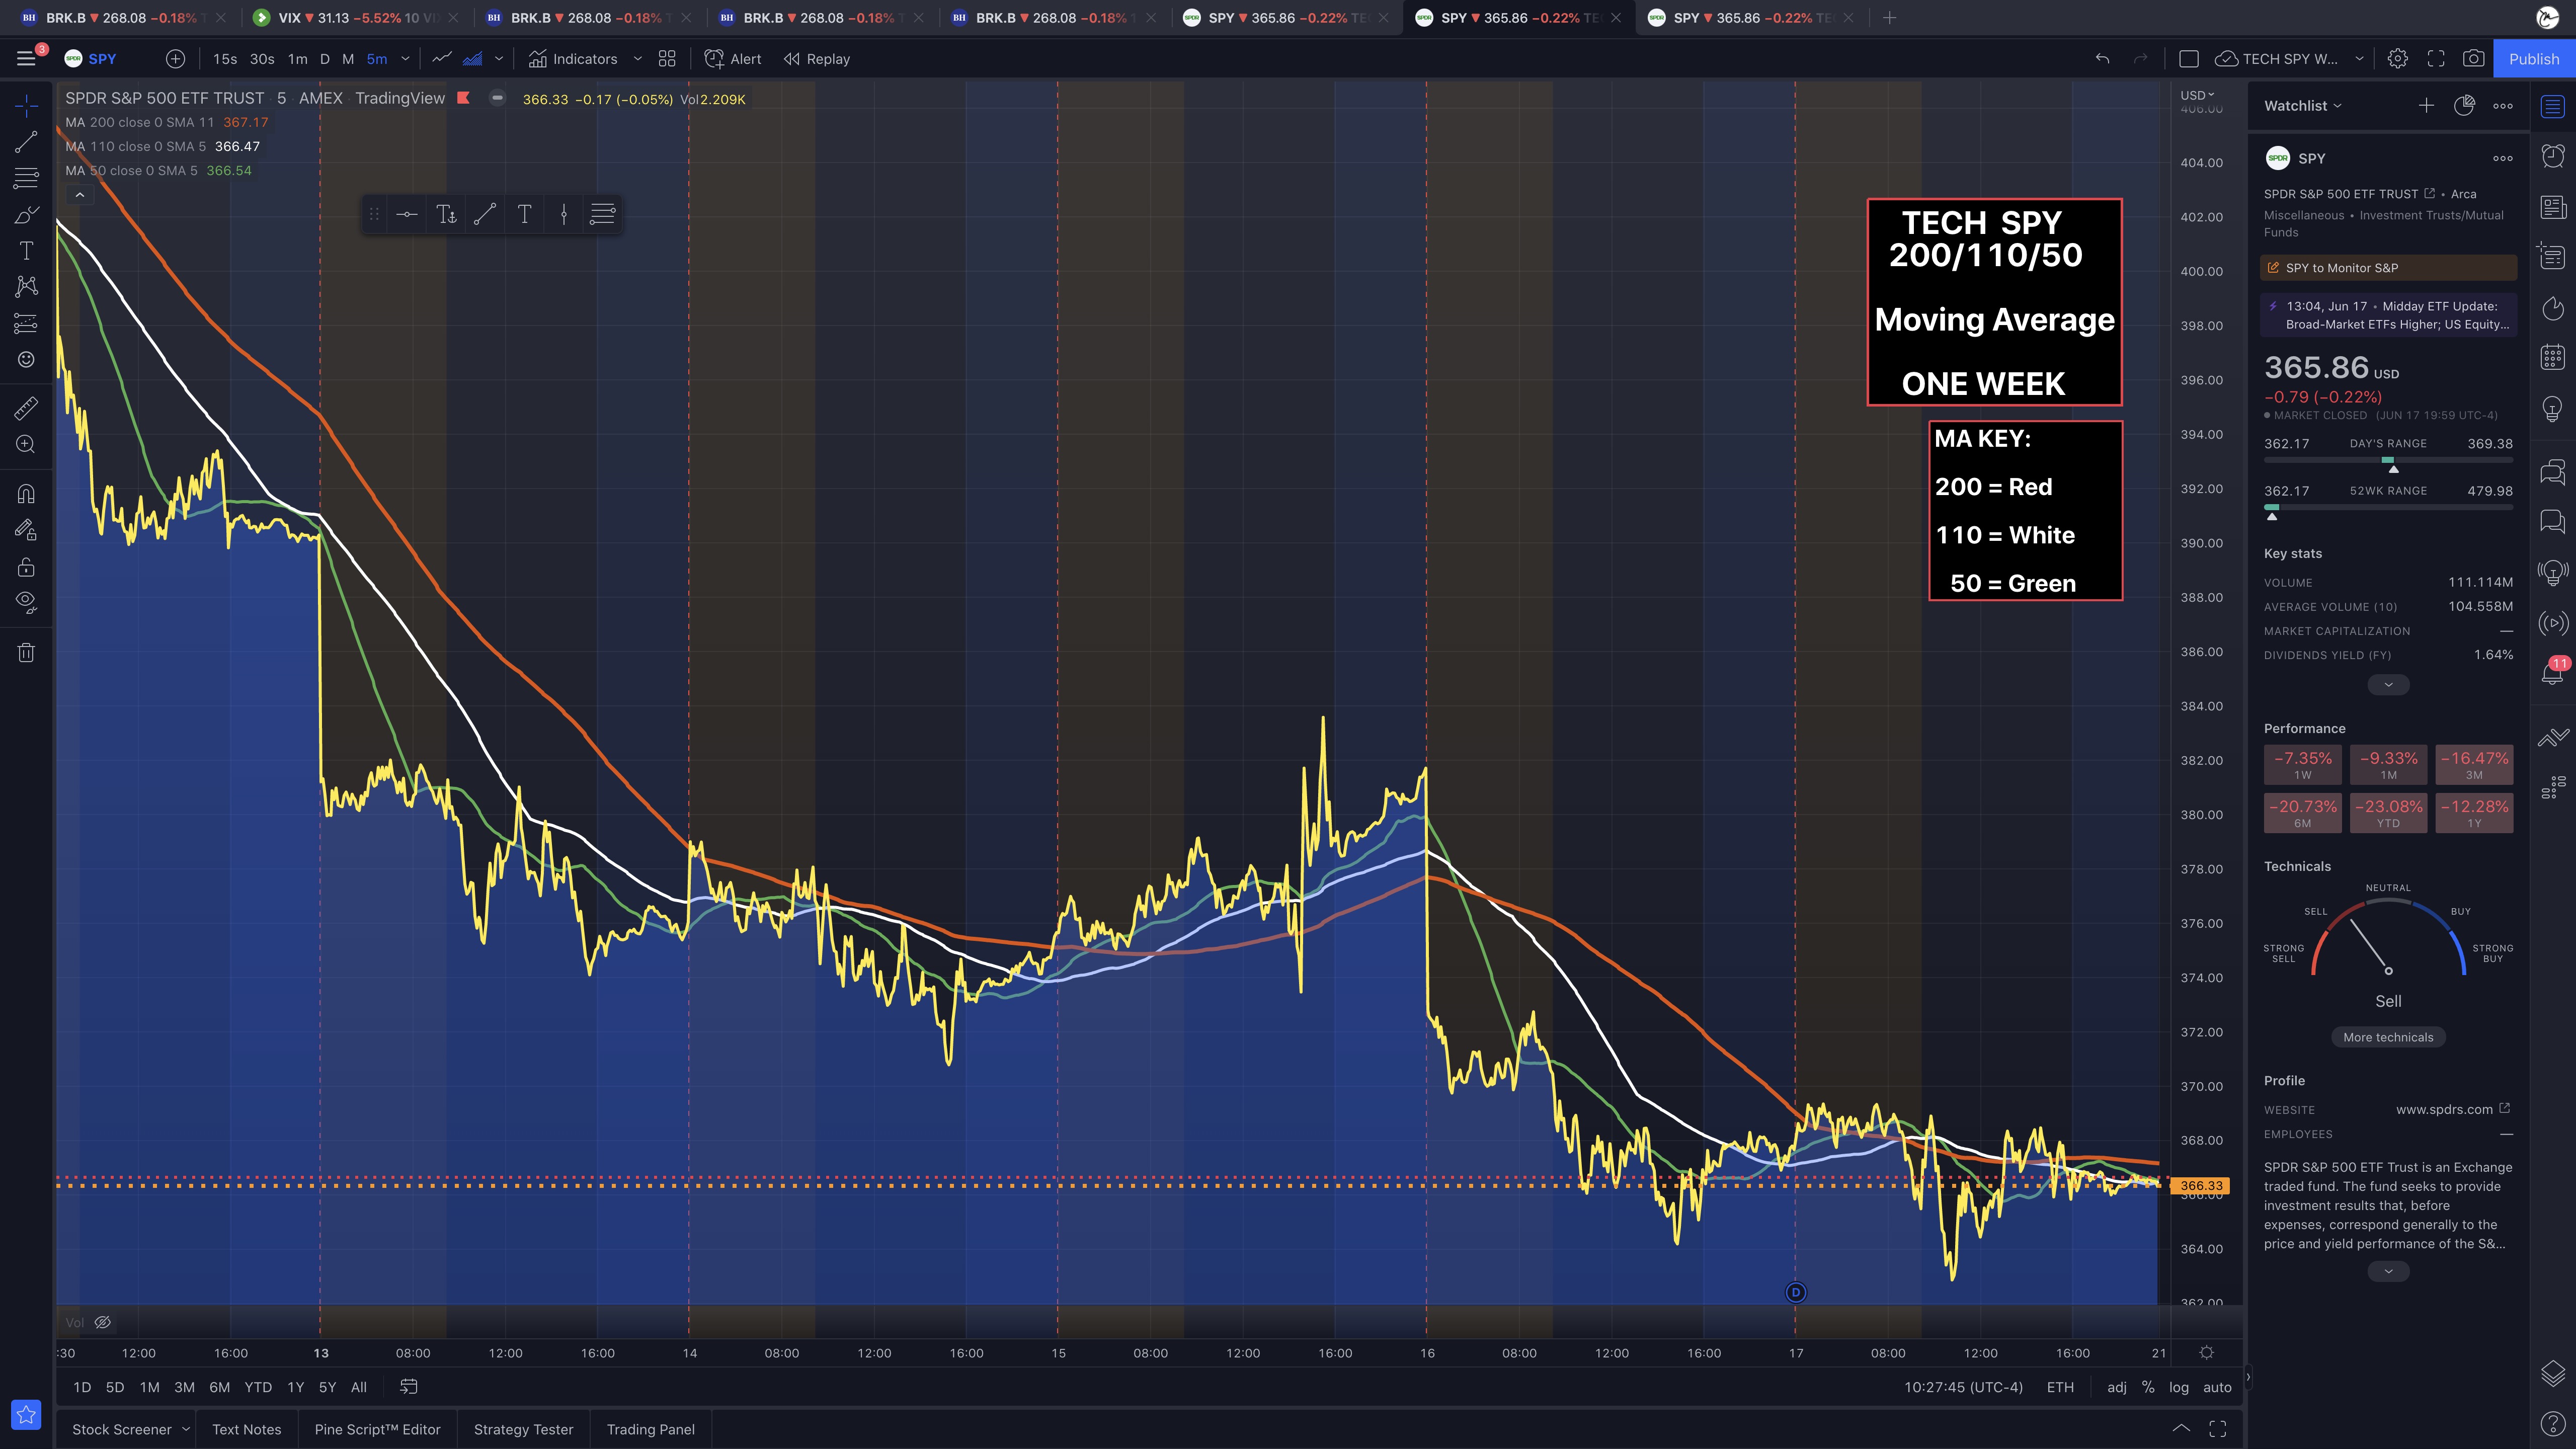Click the trash remove-objects icon
2576x1449 pixels.
pos(26,653)
